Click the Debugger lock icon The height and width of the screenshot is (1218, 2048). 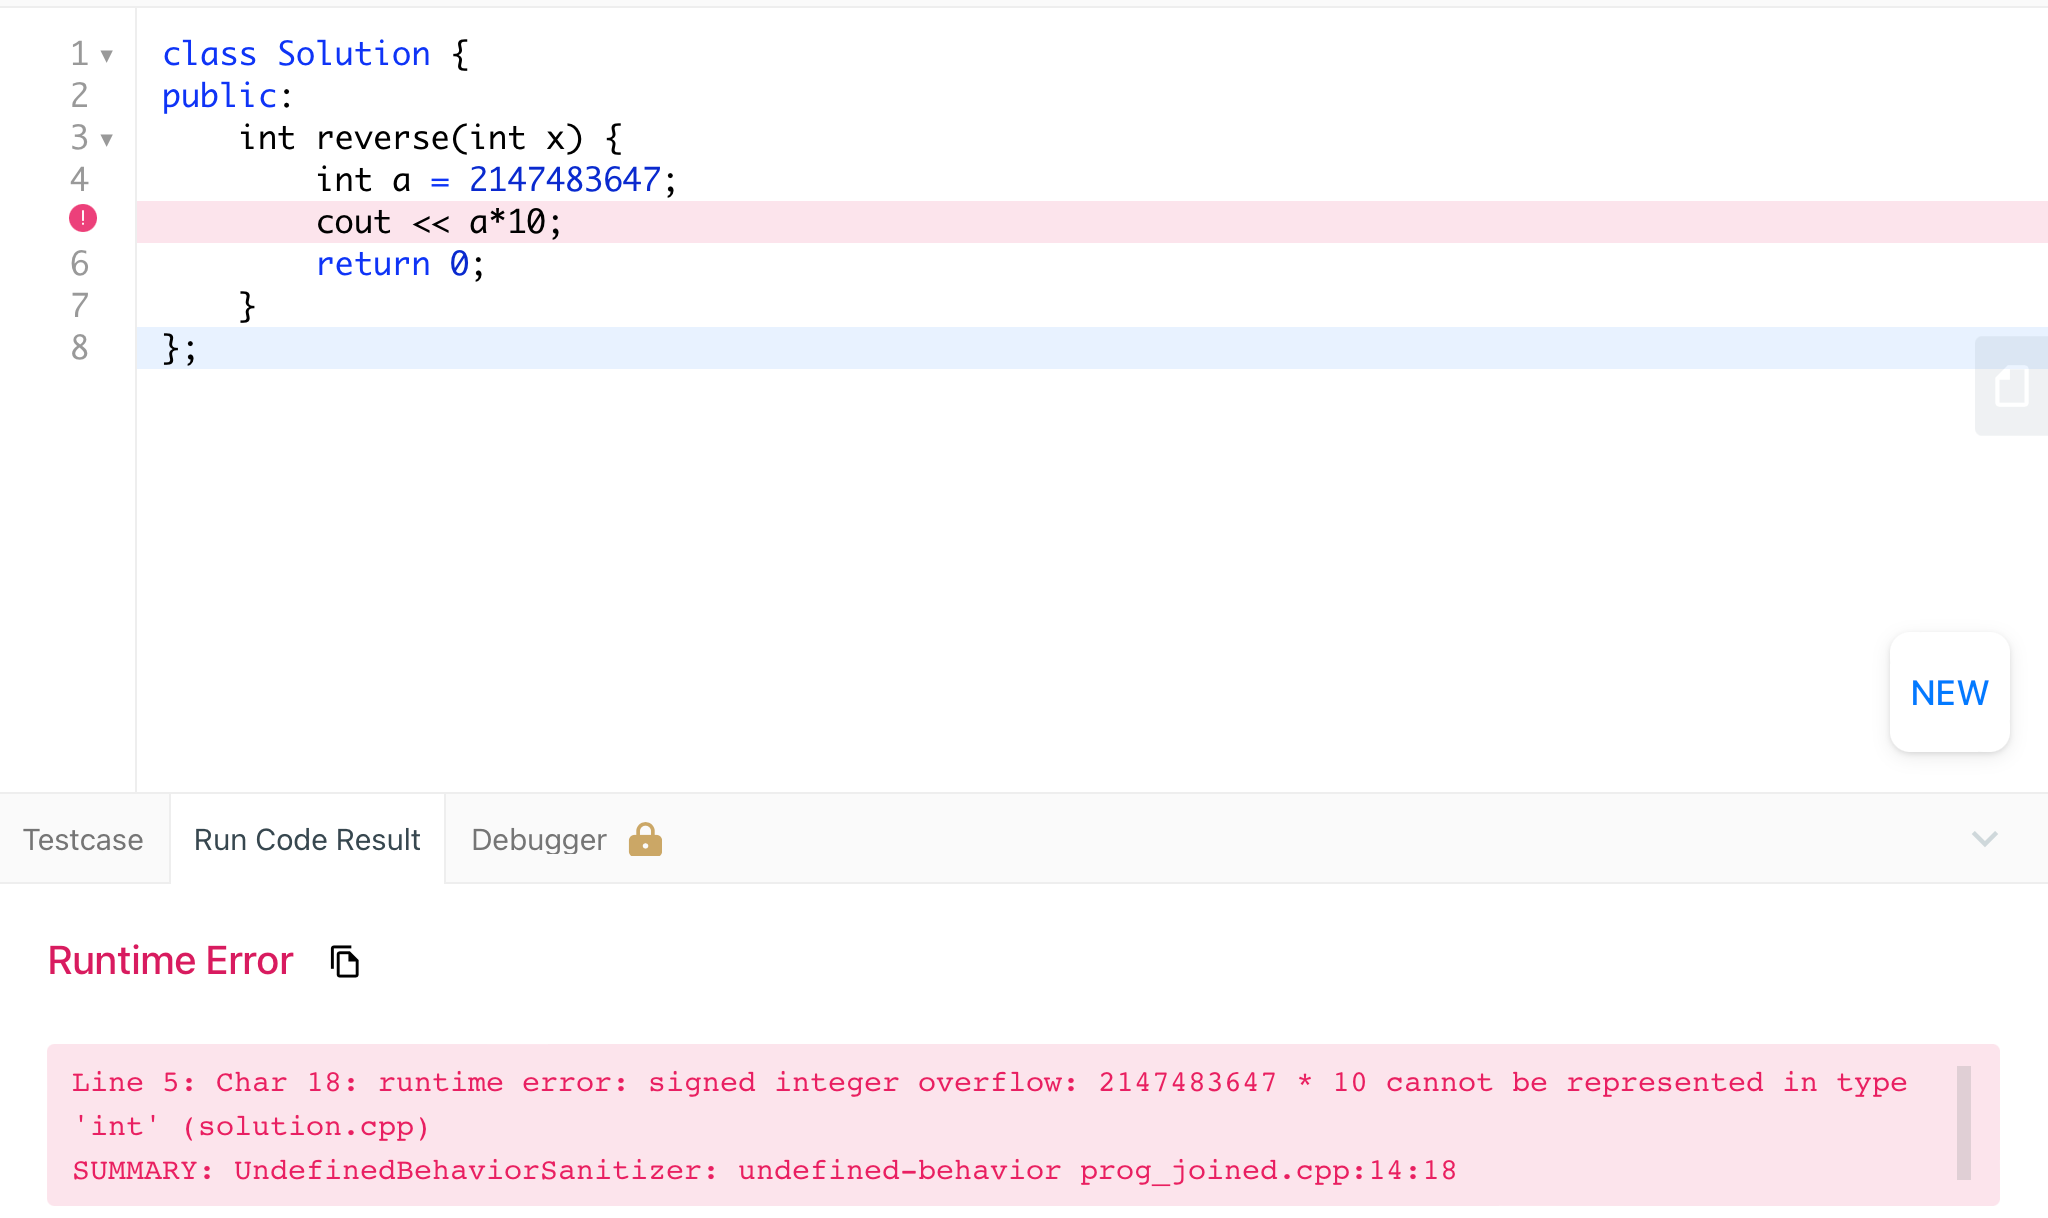[645, 840]
